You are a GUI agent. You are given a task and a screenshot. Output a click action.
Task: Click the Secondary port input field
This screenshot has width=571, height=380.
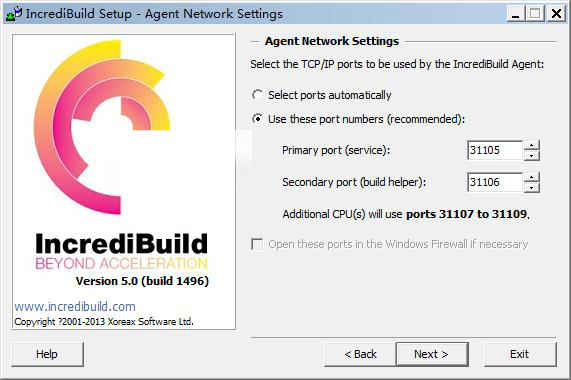pyautogui.click(x=495, y=182)
